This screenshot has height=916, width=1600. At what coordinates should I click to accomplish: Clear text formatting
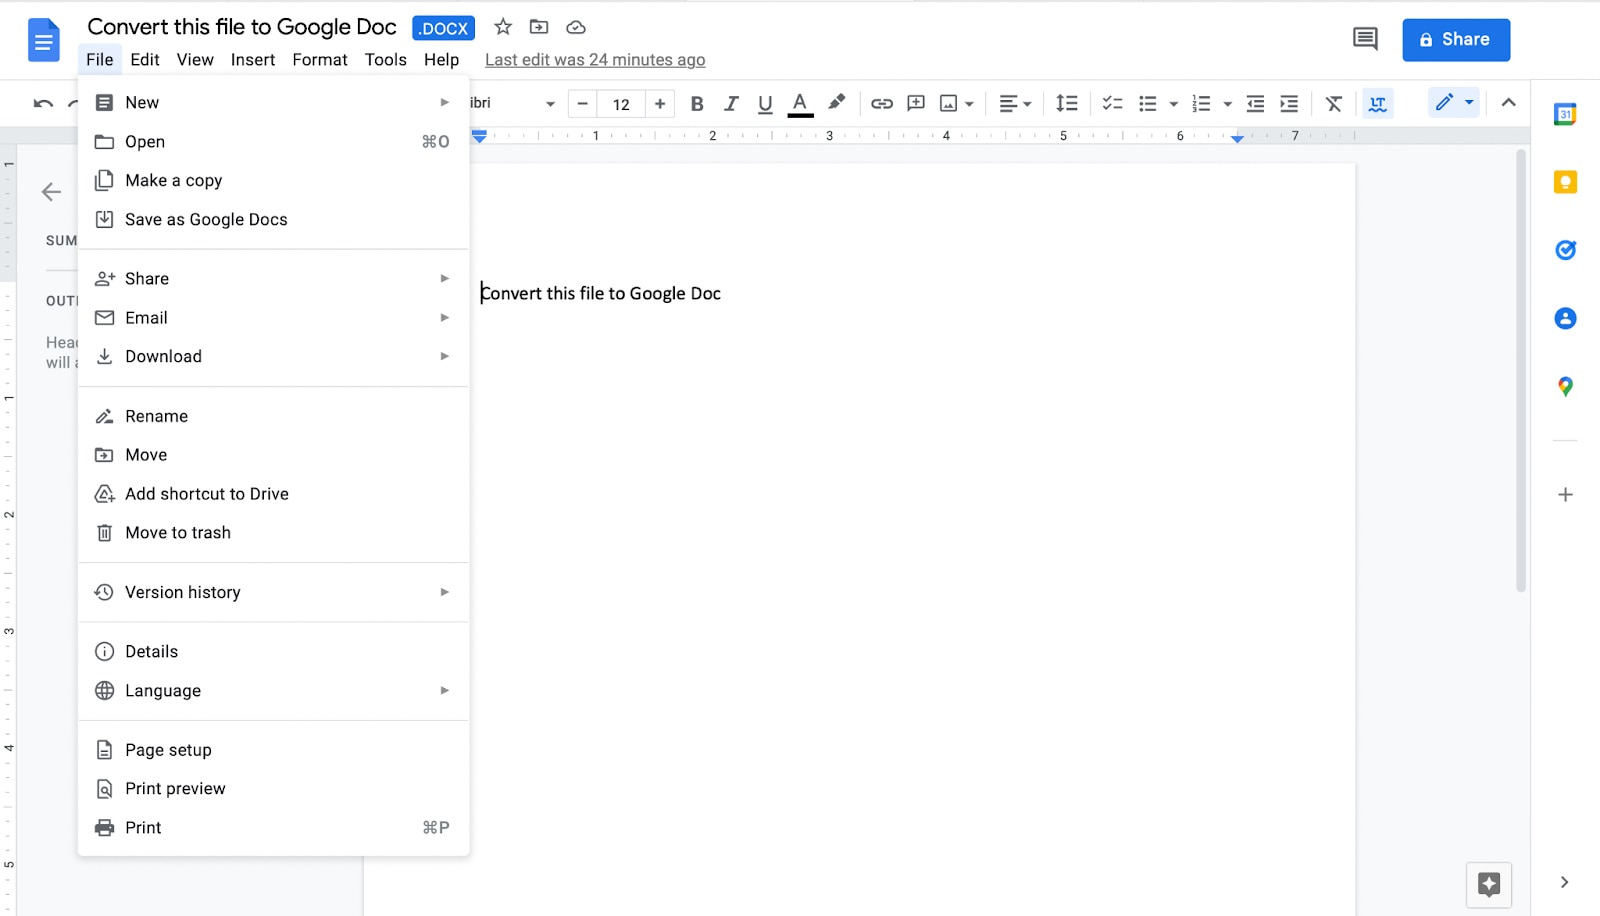pyautogui.click(x=1334, y=103)
